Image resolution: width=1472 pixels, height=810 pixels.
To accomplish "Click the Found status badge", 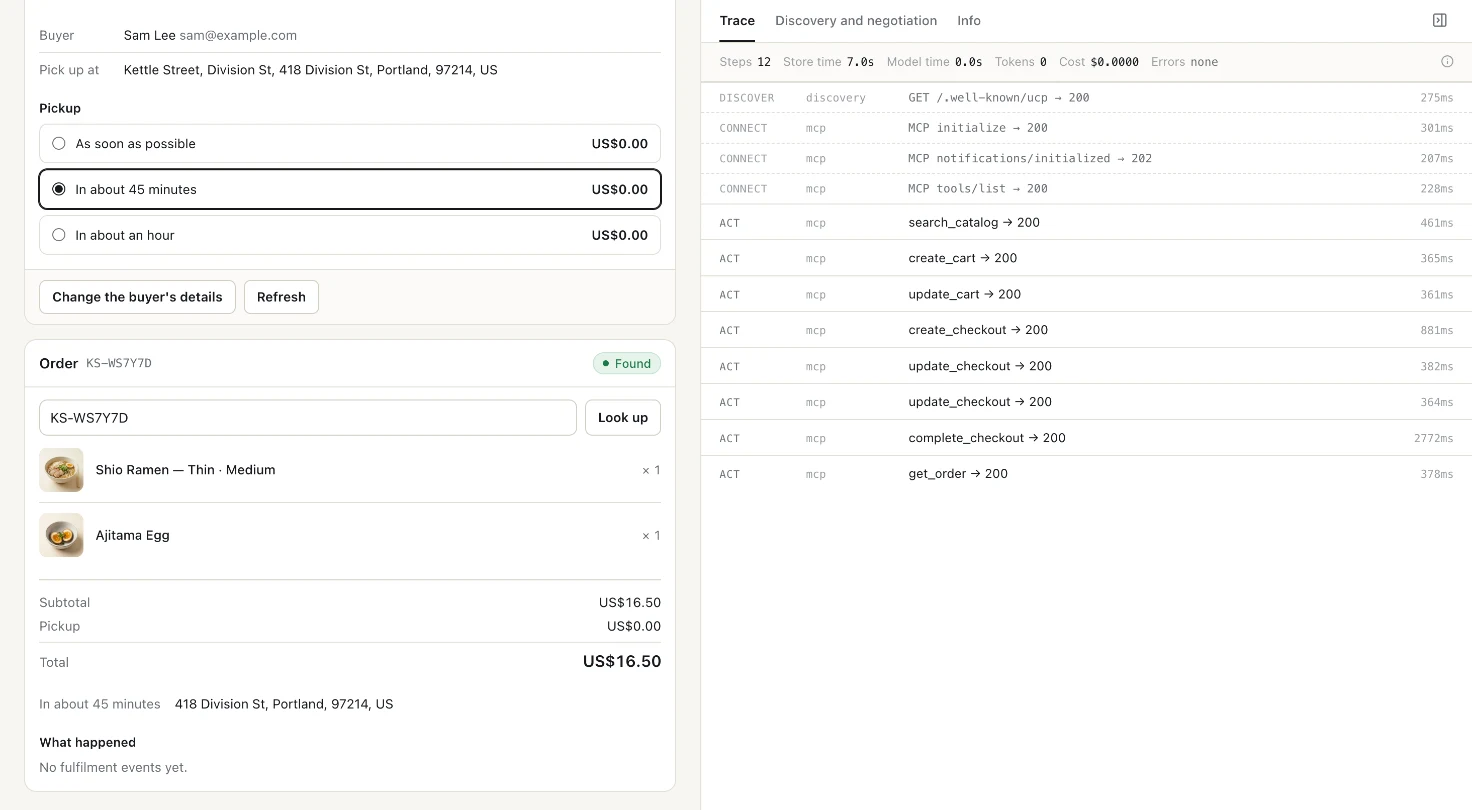I will [x=627, y=364].
